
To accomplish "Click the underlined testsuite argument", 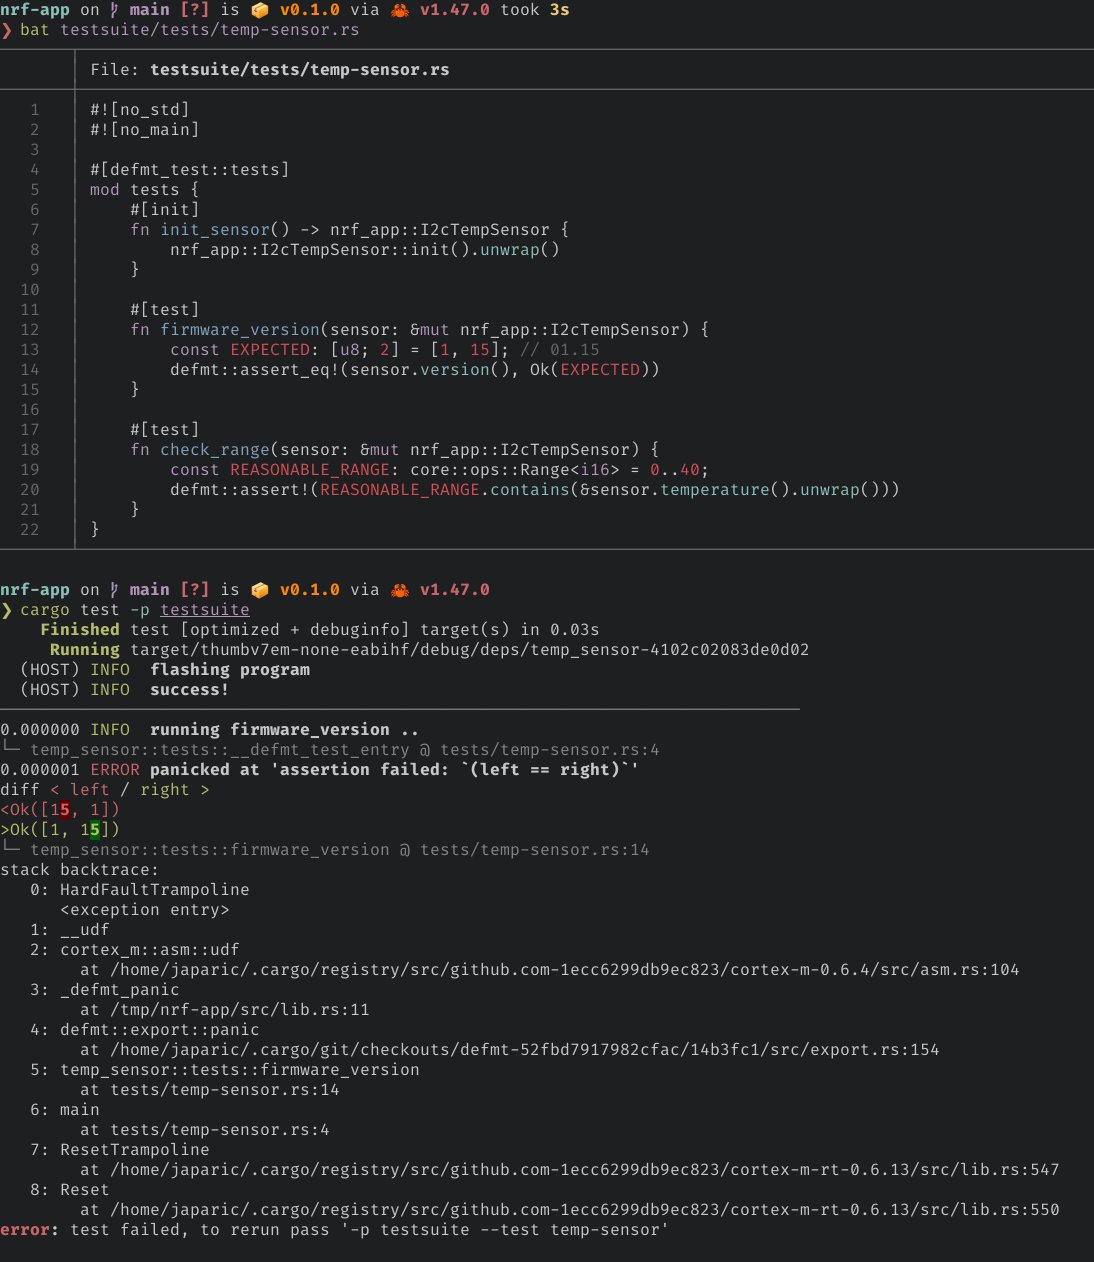I will [204, 609].
